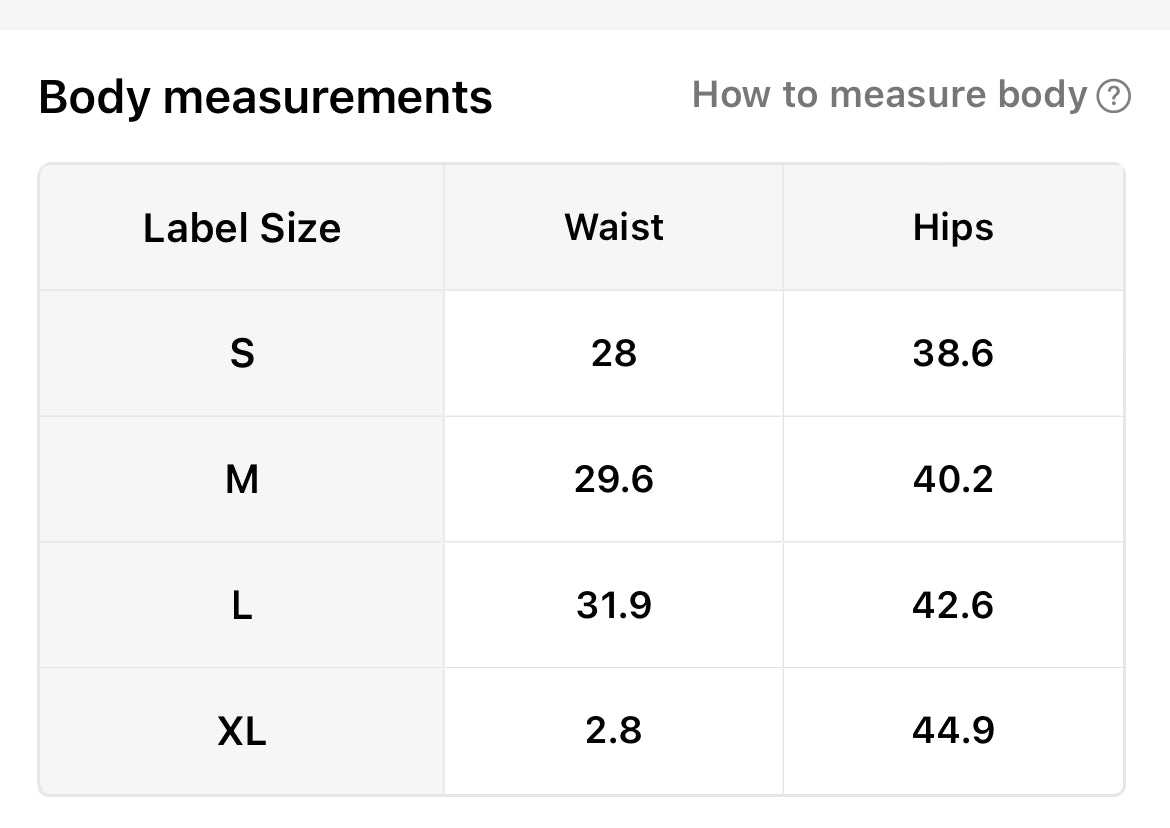
Task: Click the waist value 29.6
Action: [x=613, y=479]
